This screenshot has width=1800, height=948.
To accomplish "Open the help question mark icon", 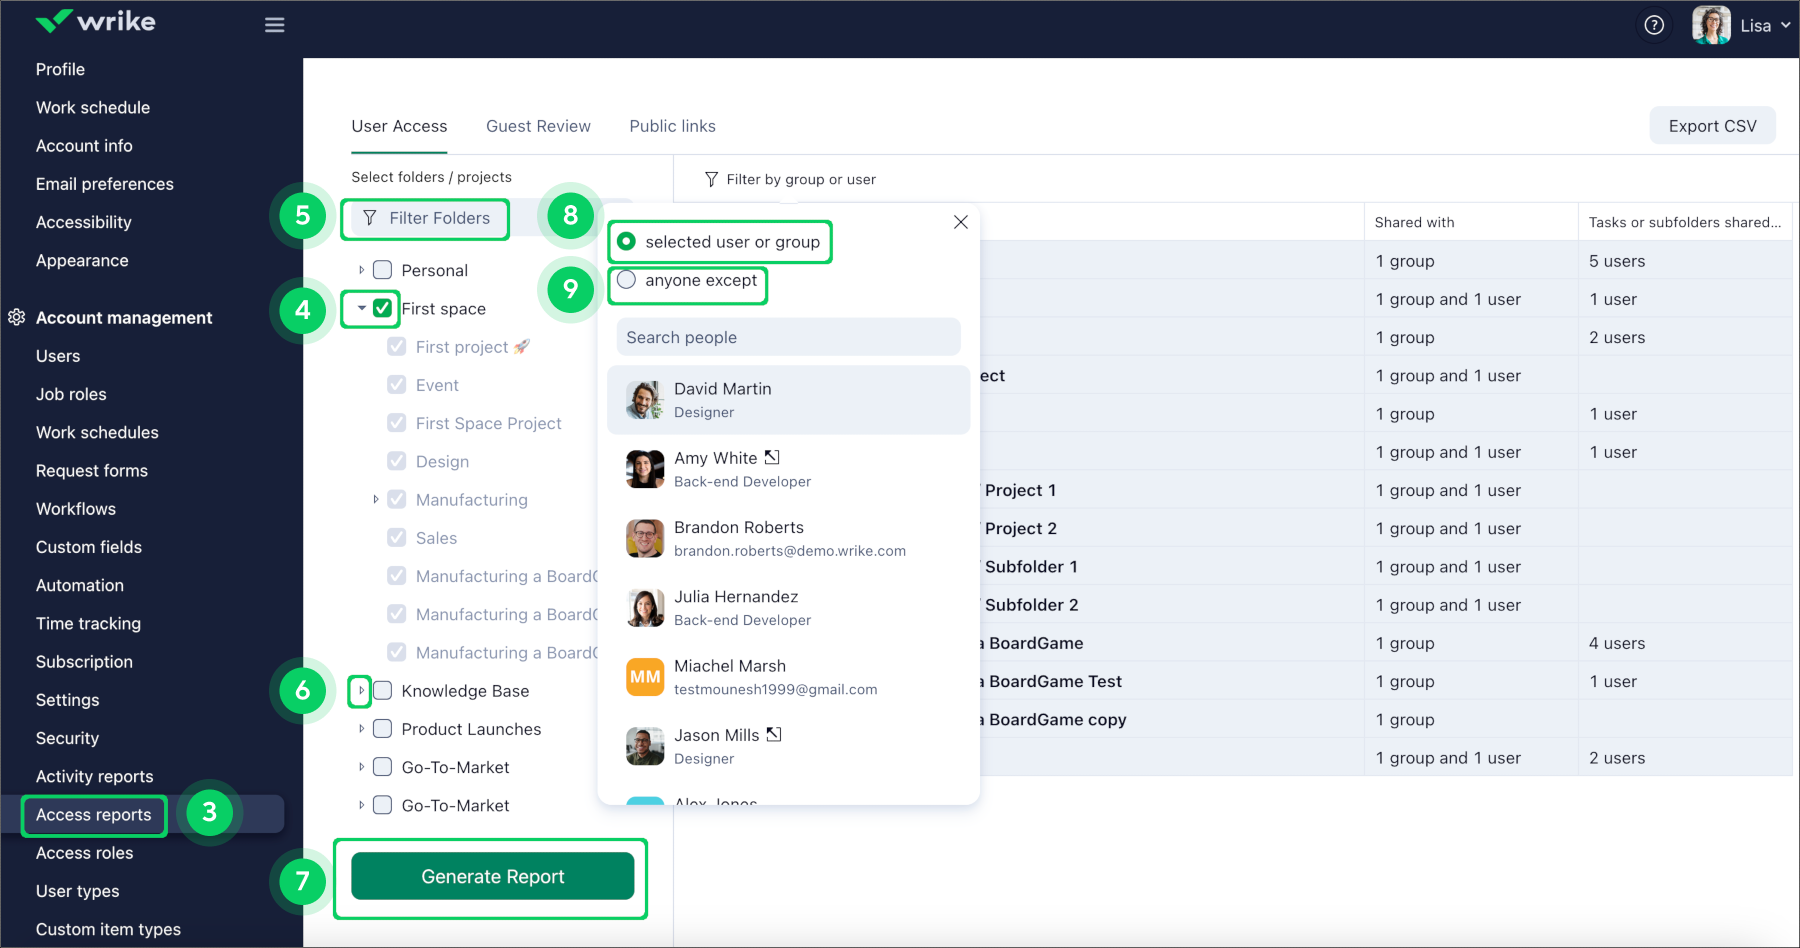I will [1654, 25].
